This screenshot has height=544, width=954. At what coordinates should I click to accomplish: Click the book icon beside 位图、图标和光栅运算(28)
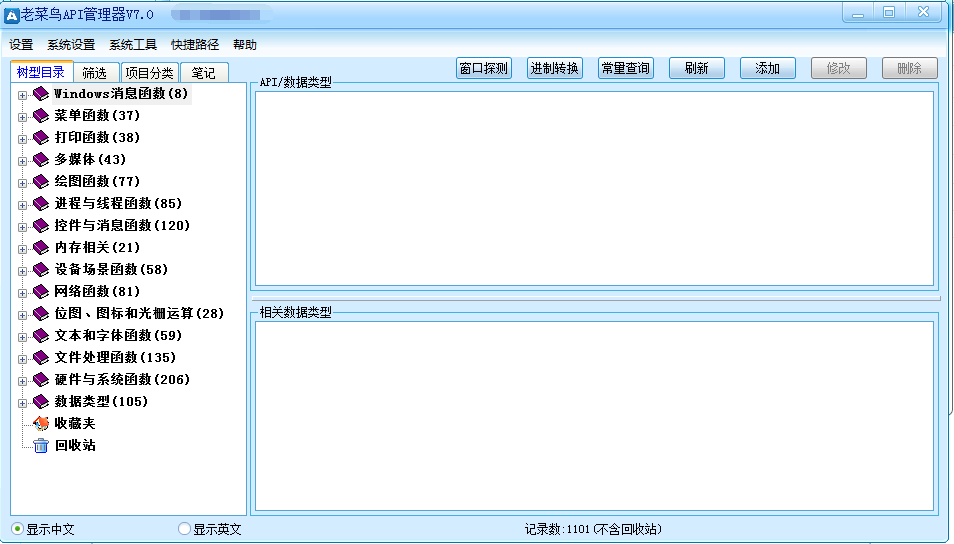[x=41, y=313]
